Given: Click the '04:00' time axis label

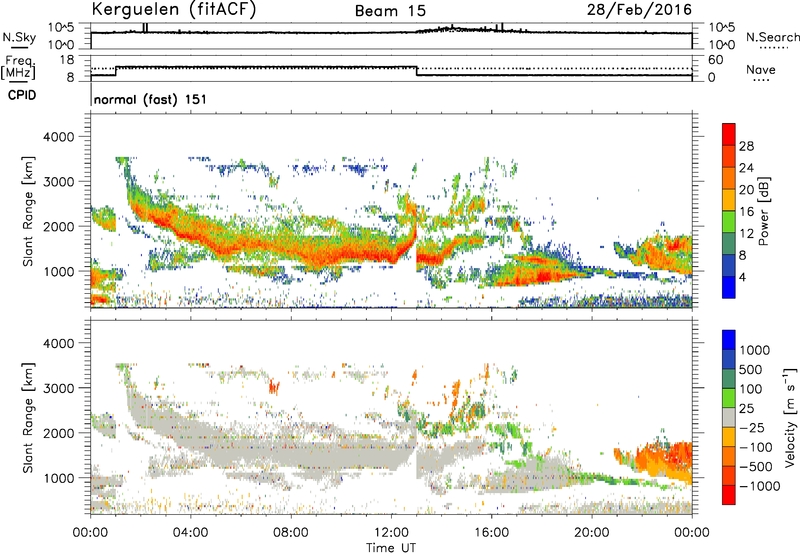Looking at the screenshot, I should click(190, 532).
